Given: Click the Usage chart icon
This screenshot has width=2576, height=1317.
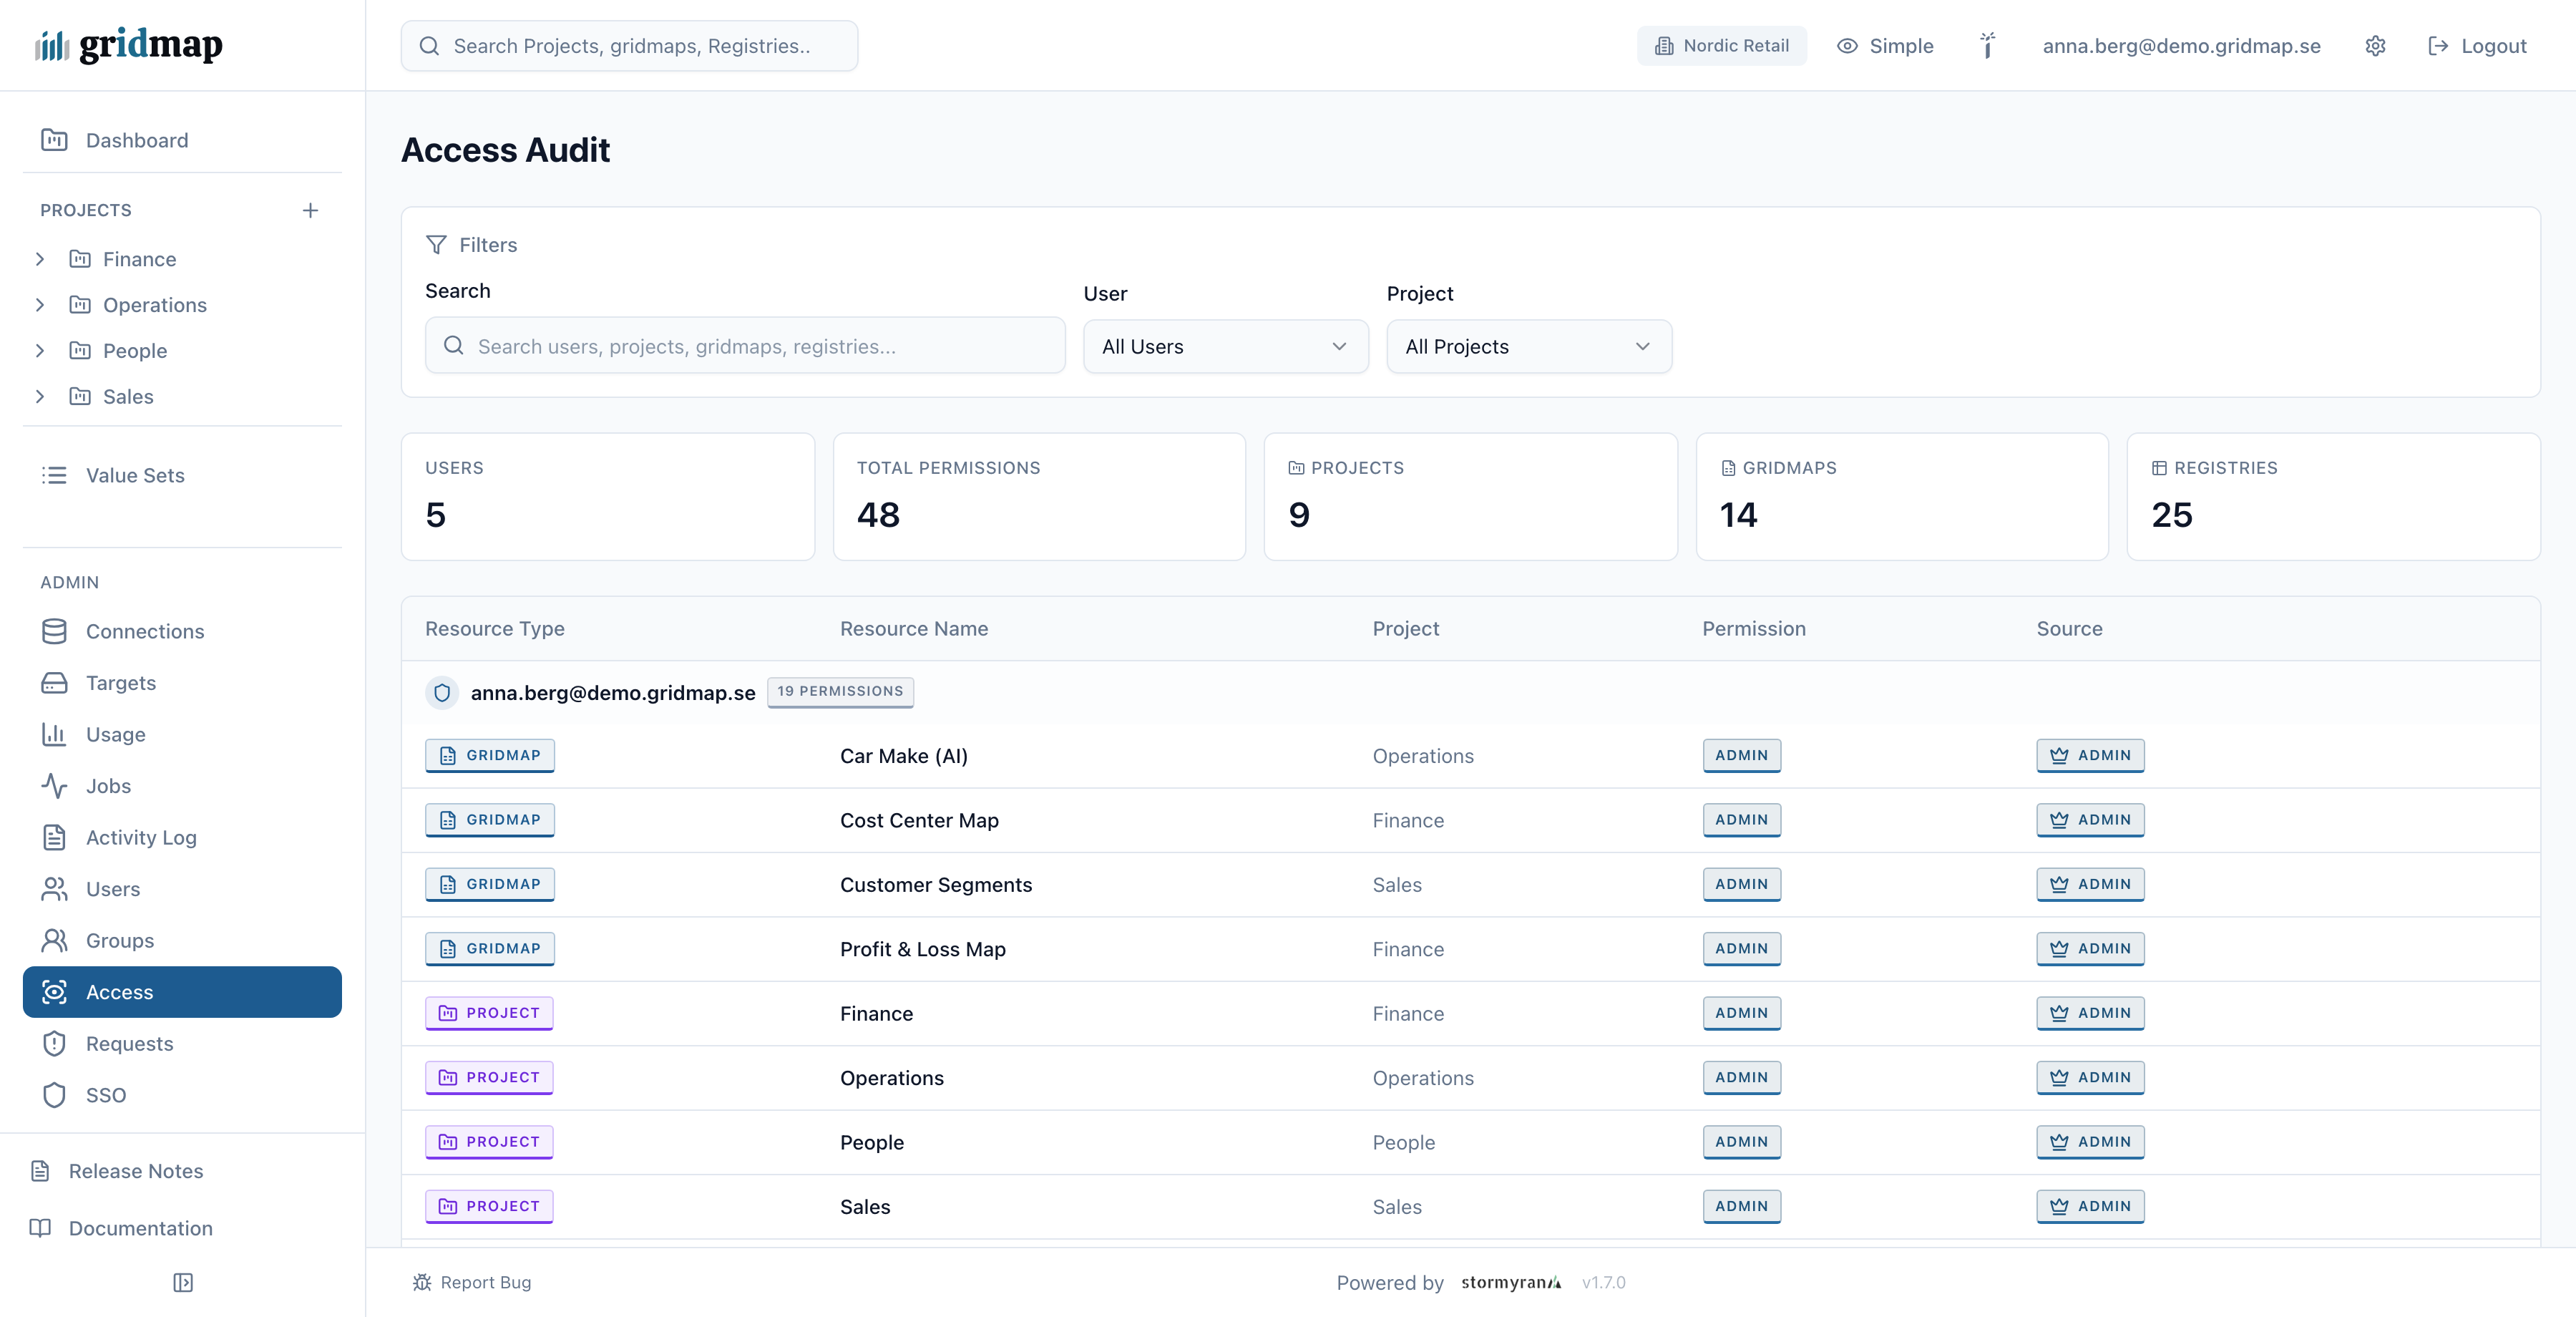Looking at the screenshot, I should [x=54, y=734].
